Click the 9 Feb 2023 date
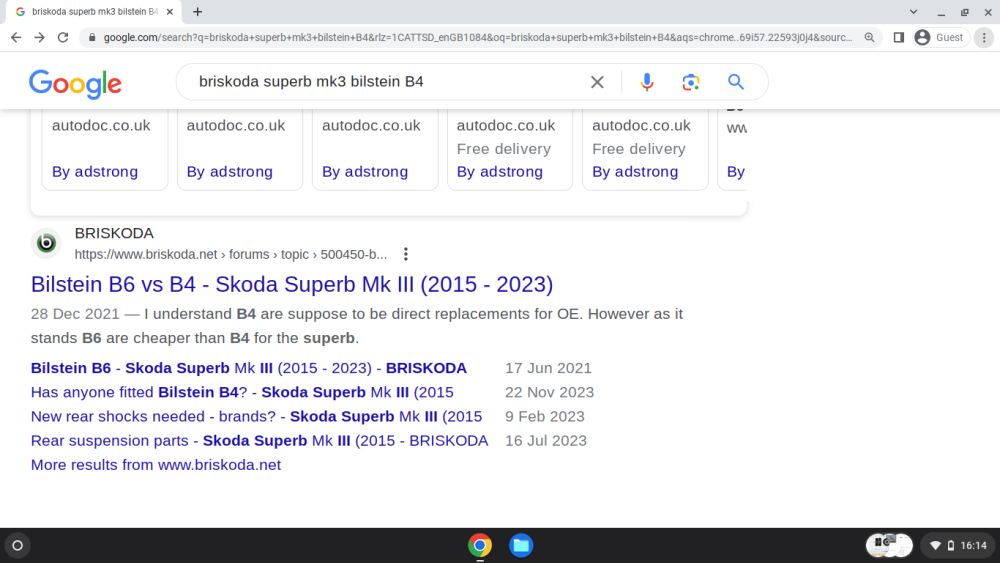The image size is (1000, 563). point(545,416)
